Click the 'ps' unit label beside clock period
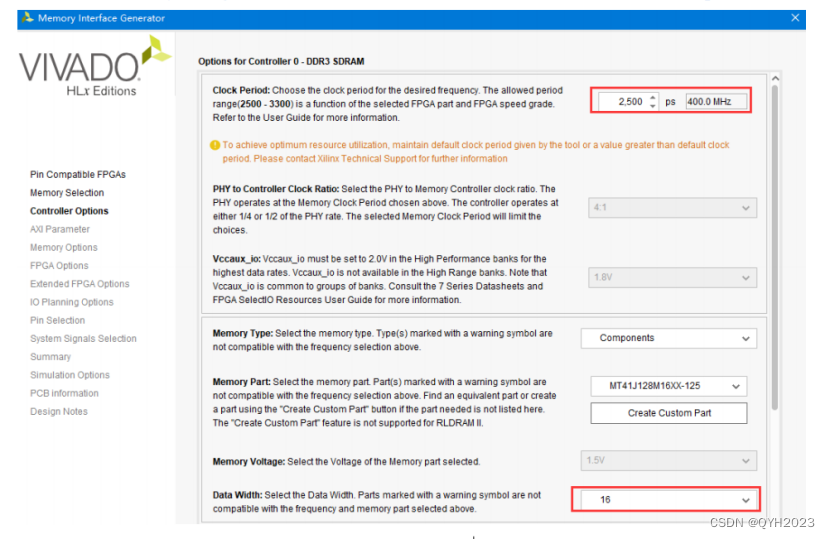 pos(670,102)
